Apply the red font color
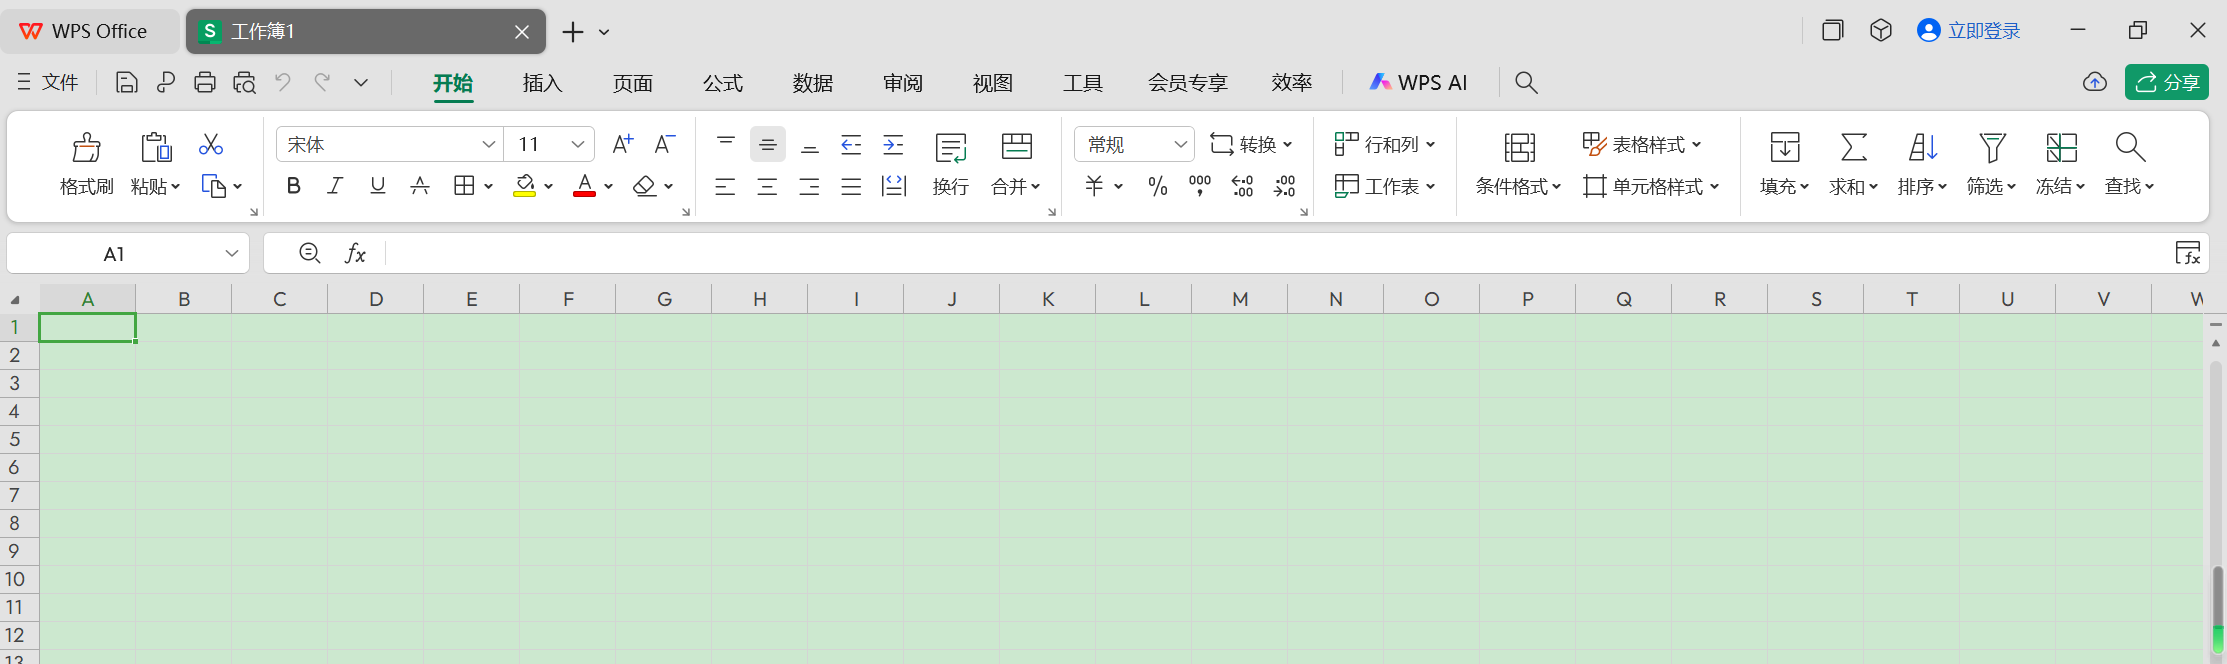Screen dimensions: 2227x664 point(584,186)
